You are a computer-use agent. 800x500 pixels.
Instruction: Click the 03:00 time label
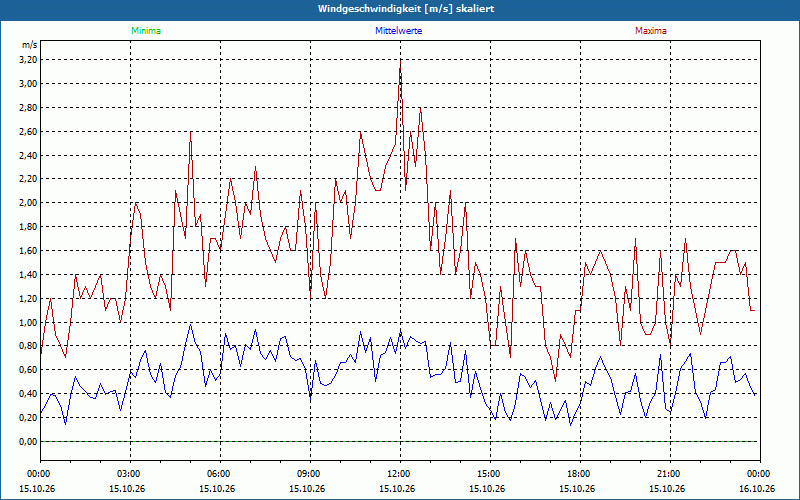click(x=131, y=474)
